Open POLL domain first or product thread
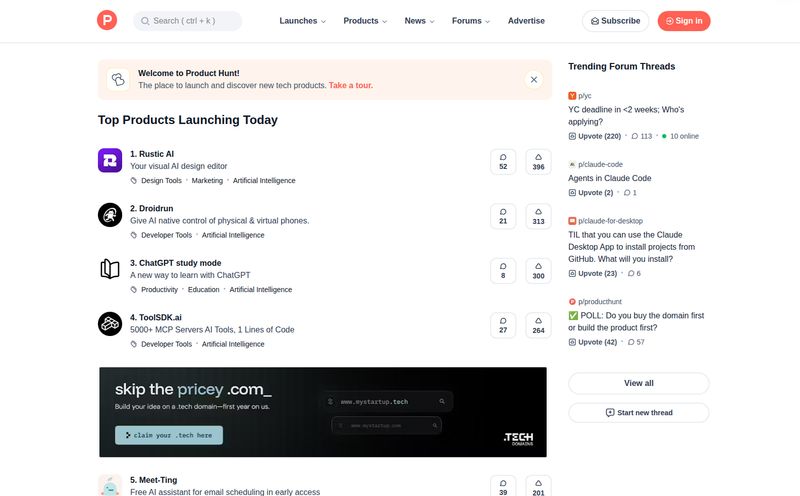800x496 pixels. (636, 321)
